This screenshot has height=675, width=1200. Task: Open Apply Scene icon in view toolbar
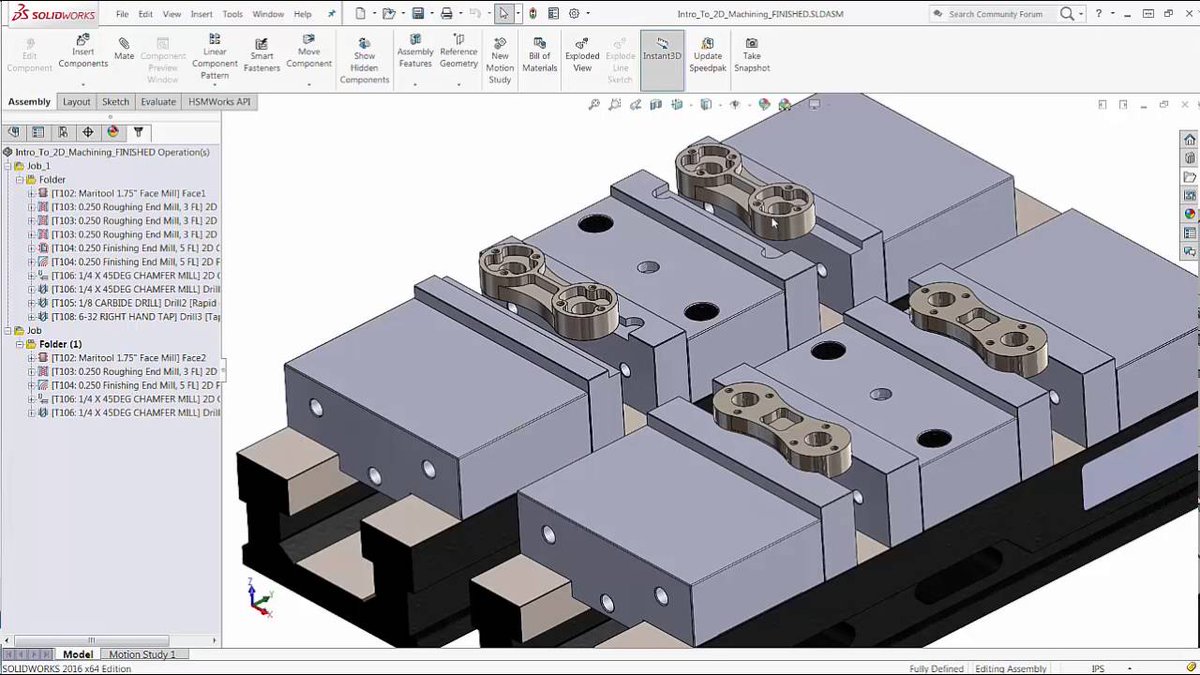pyautogui.click(x=785, y=104)
